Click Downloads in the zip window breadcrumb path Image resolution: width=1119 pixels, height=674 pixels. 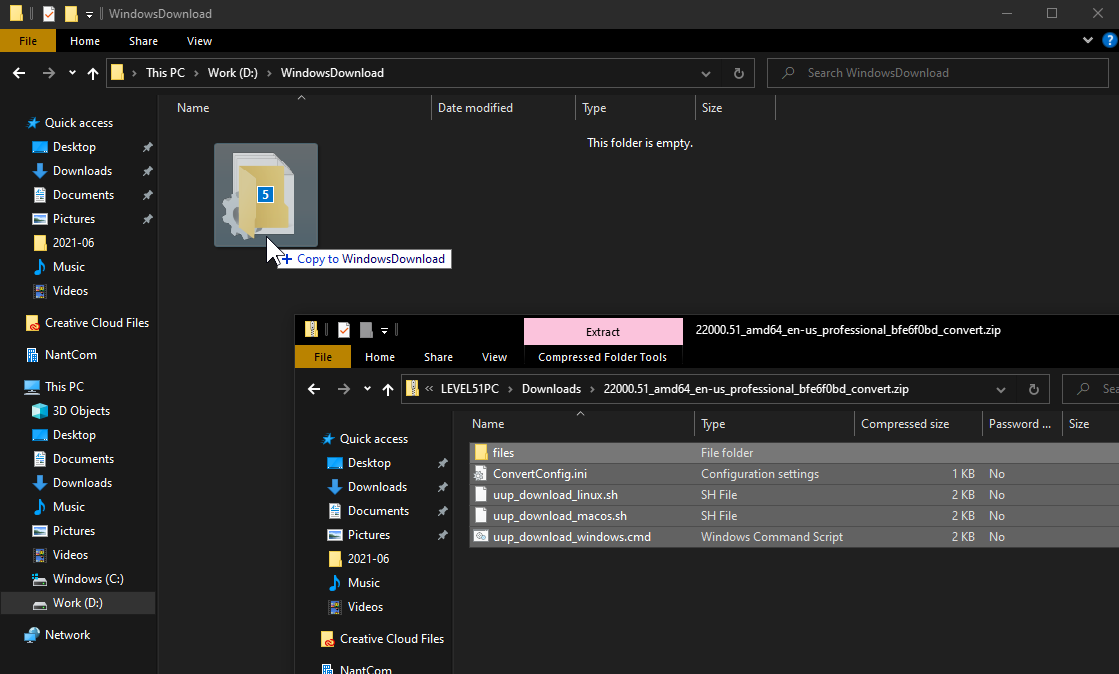point(551,389)
